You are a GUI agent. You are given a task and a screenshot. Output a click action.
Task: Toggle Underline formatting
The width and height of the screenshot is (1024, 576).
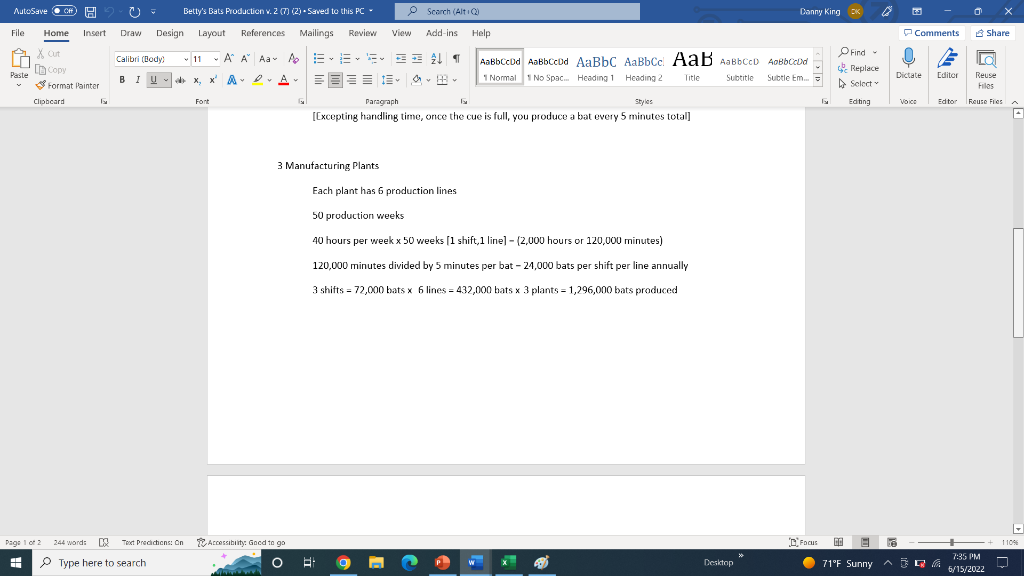[x=153, y=80]
